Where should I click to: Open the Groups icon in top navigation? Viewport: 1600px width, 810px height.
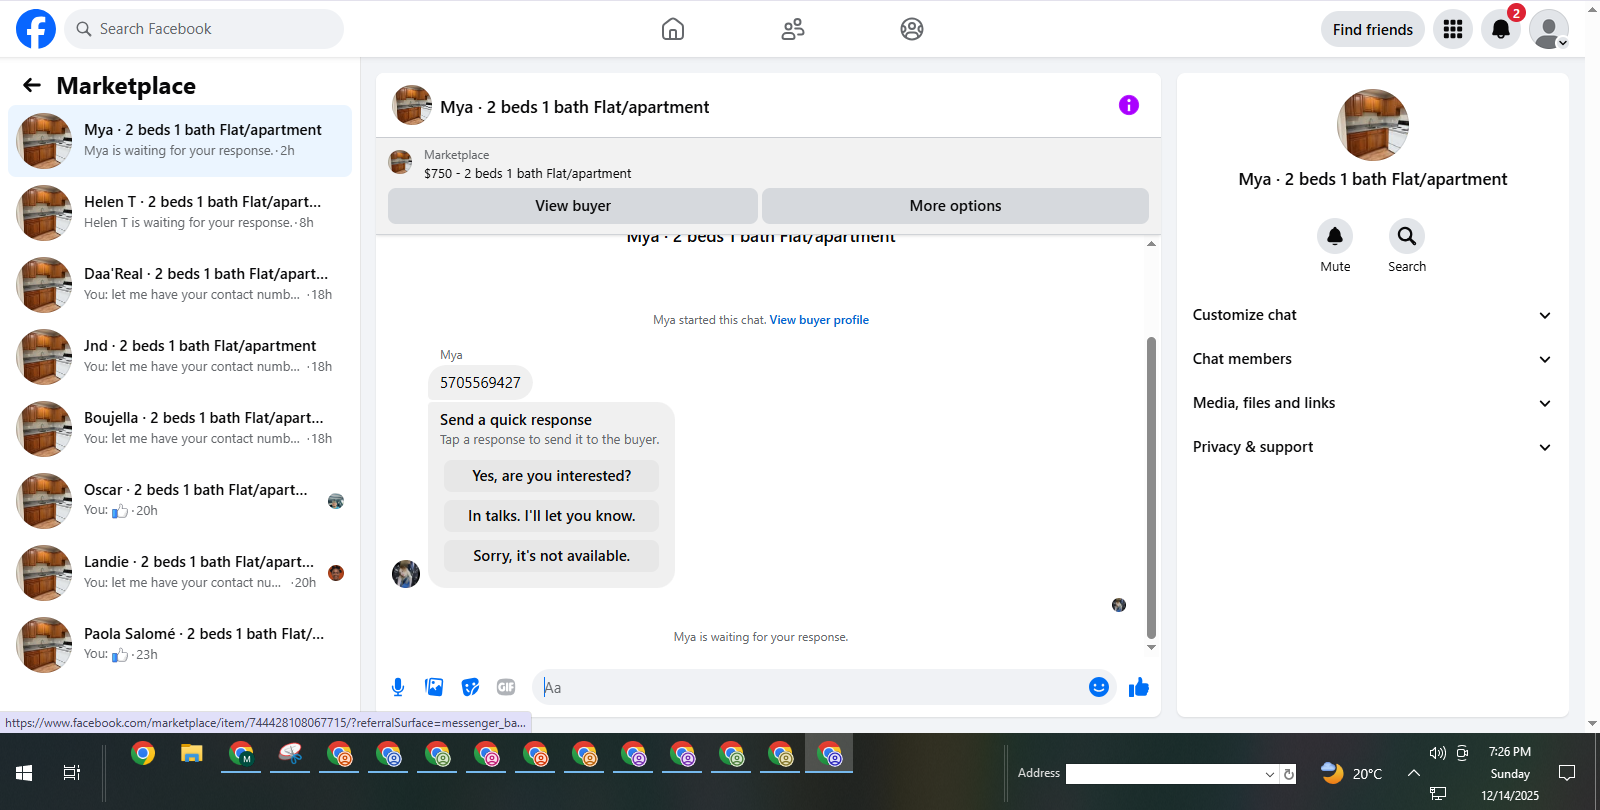coord(912,29)
